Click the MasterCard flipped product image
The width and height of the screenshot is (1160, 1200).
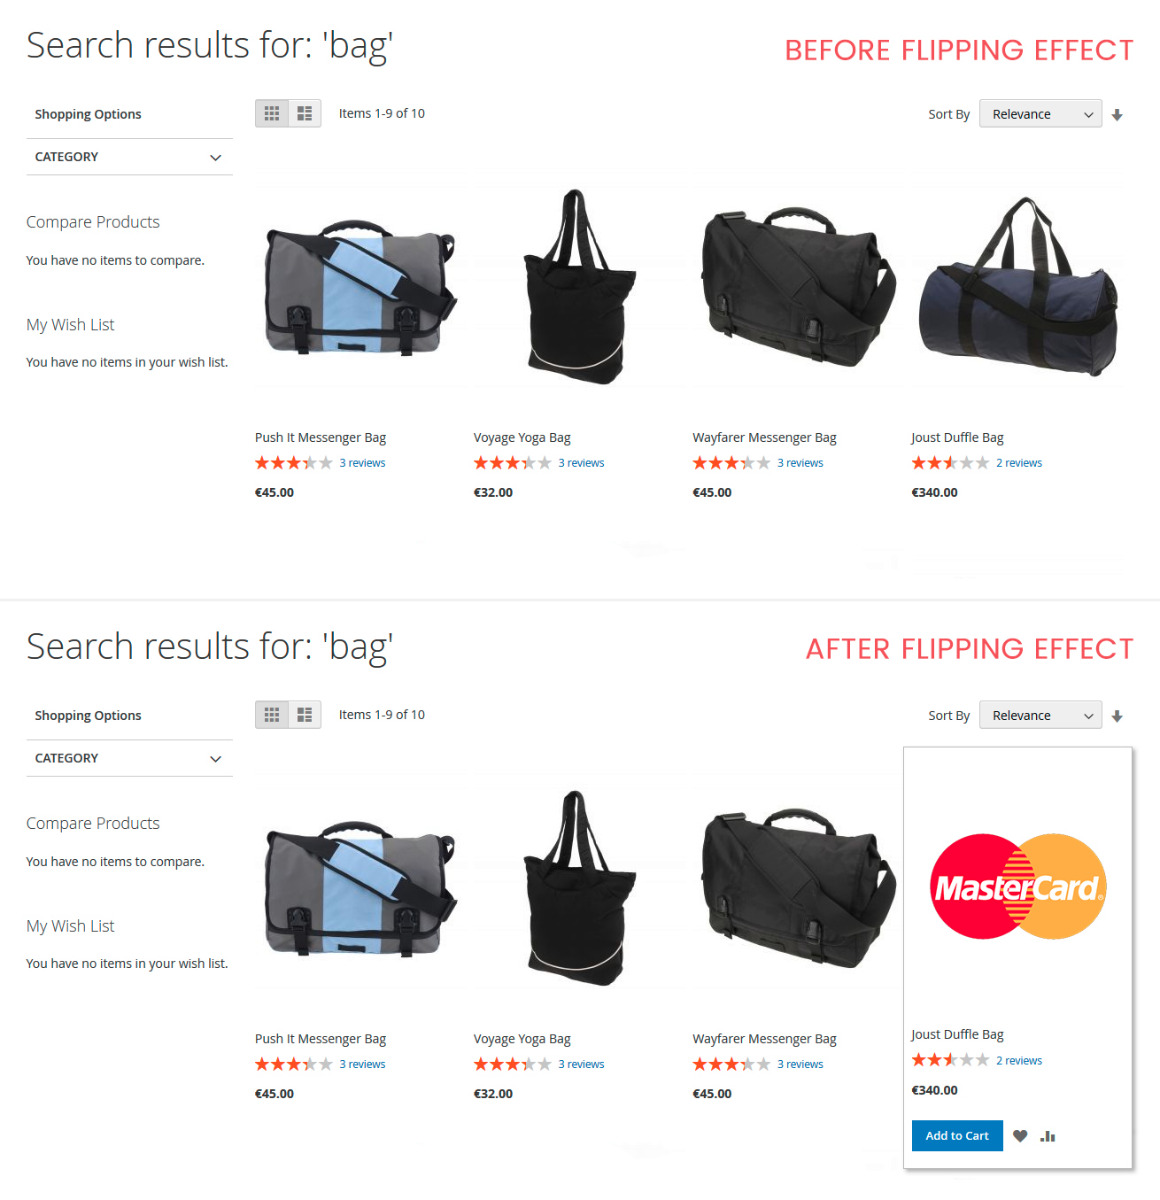coord(1018,887)
